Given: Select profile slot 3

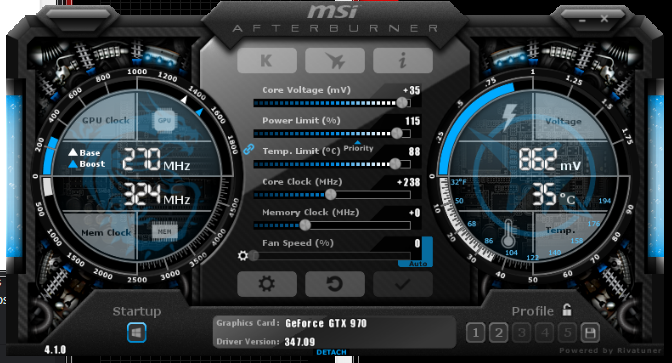Looking at the screenshot, I should (522, 333).
